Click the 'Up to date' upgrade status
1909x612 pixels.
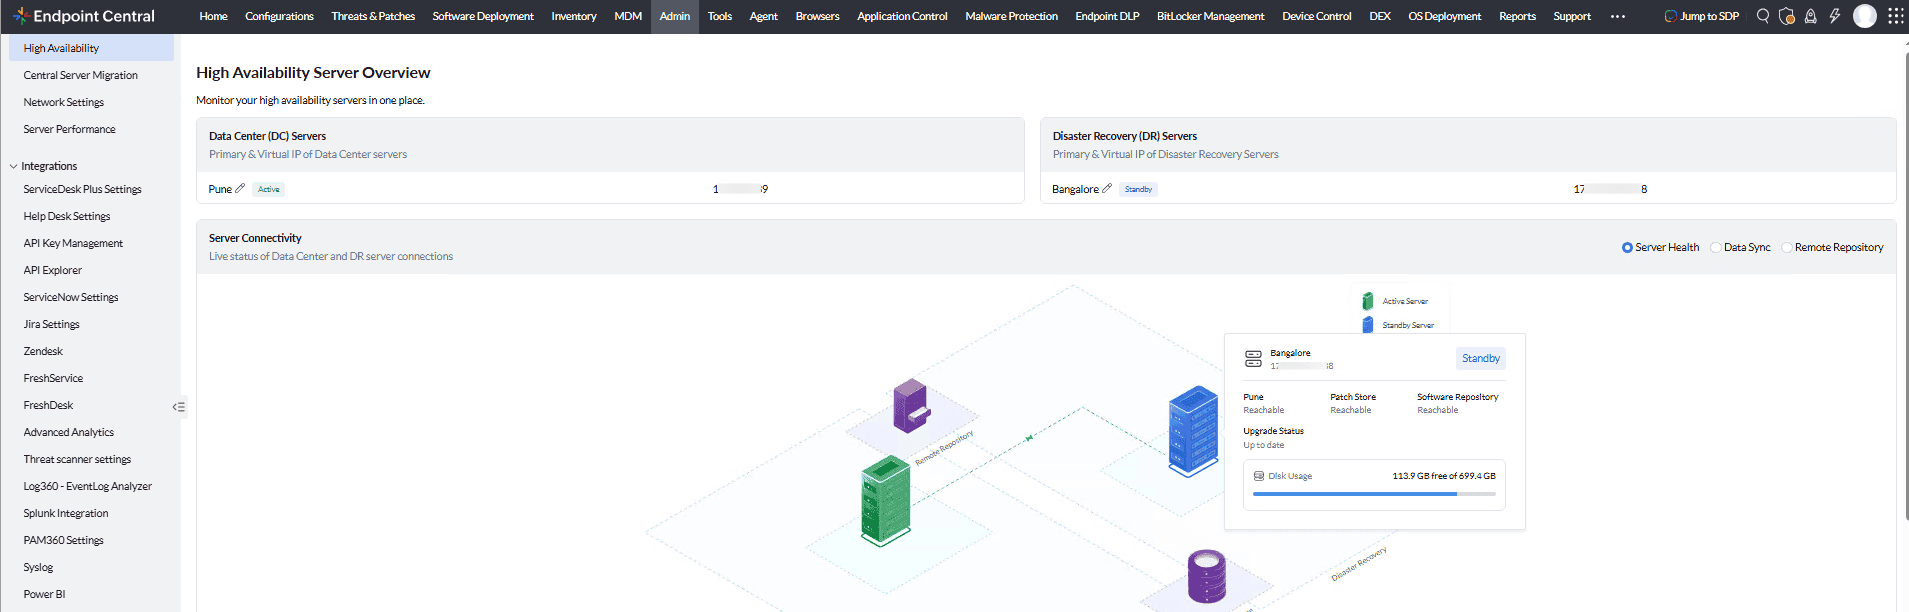[1264, 445]
